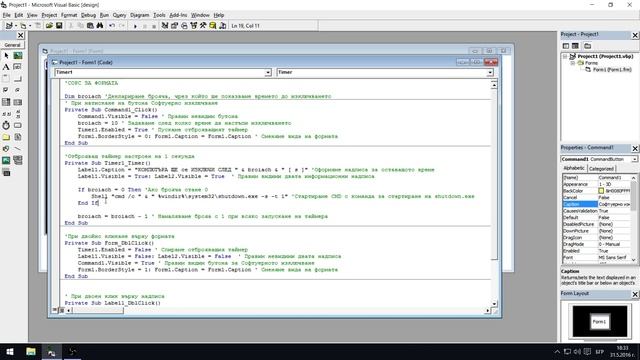Viewport: 640px width, 360px height.
Task: Open Project Explorer from the toolbar
Action: click(164, 26)
